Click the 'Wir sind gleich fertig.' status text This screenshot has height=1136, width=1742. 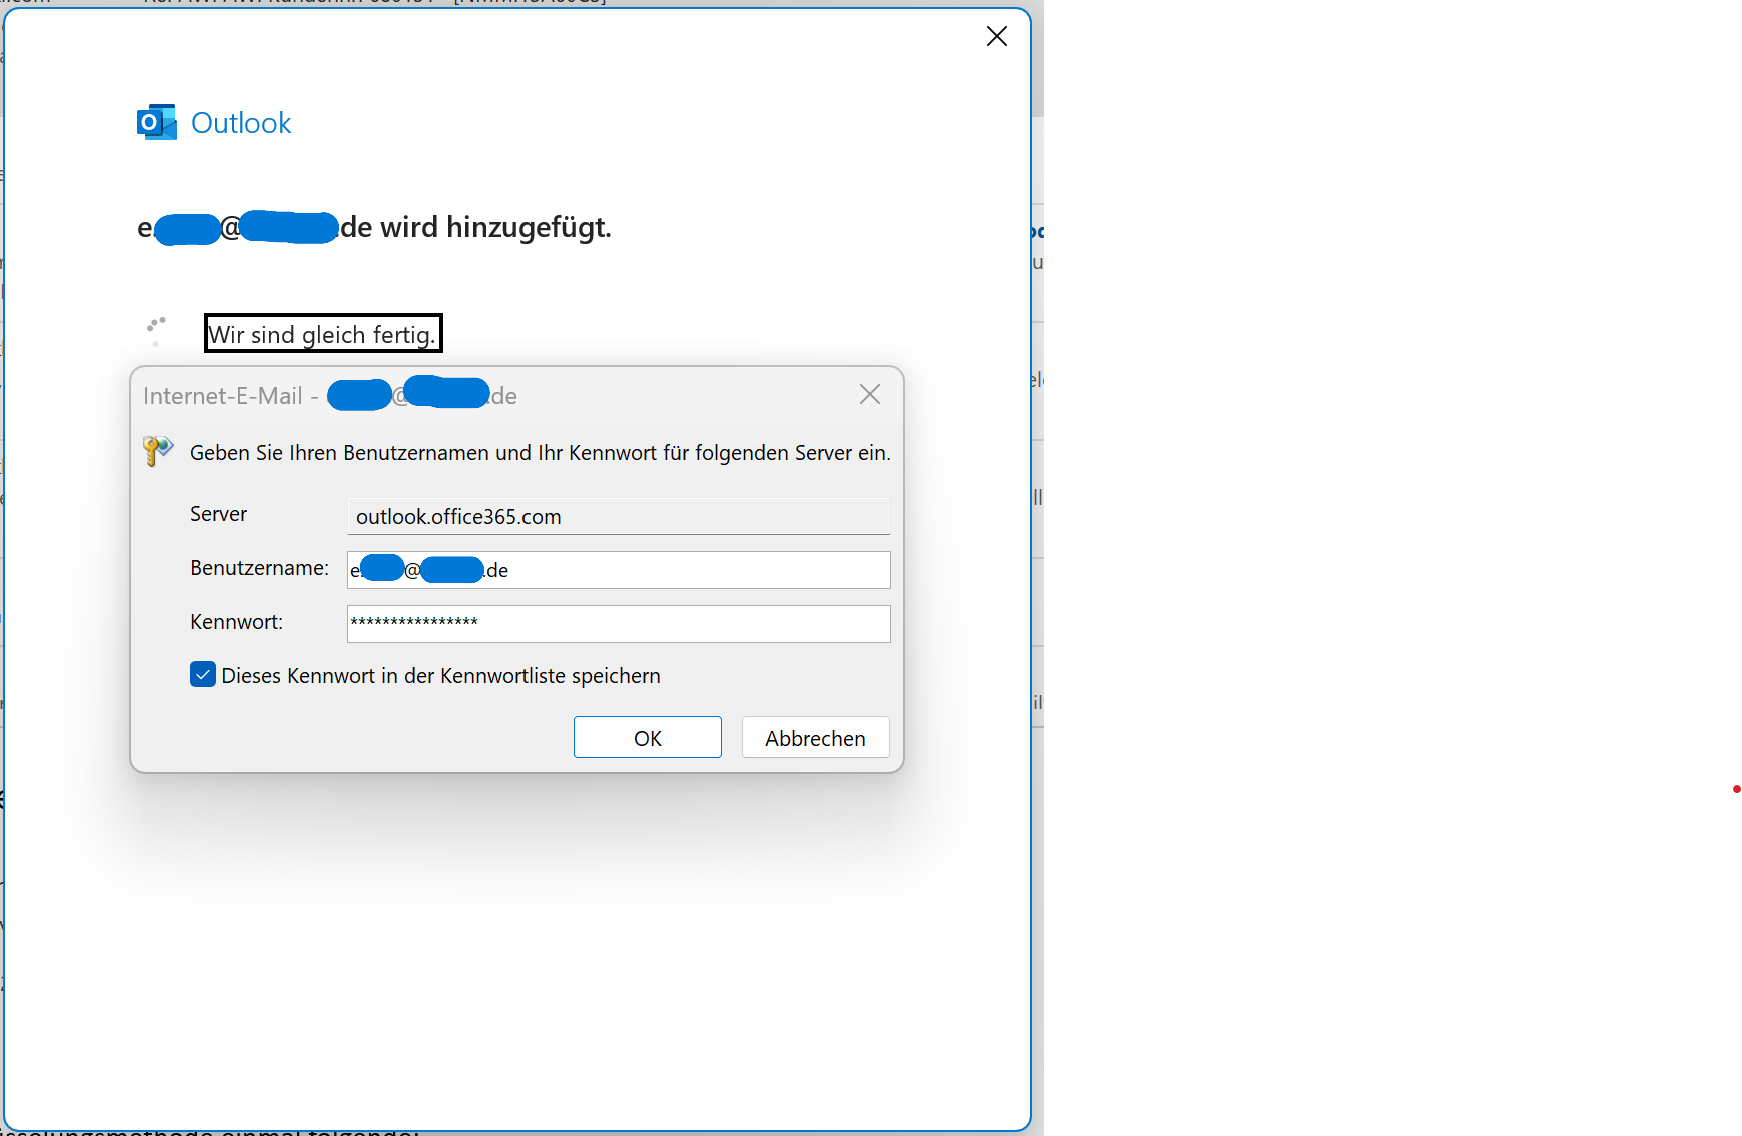(322, 334)
